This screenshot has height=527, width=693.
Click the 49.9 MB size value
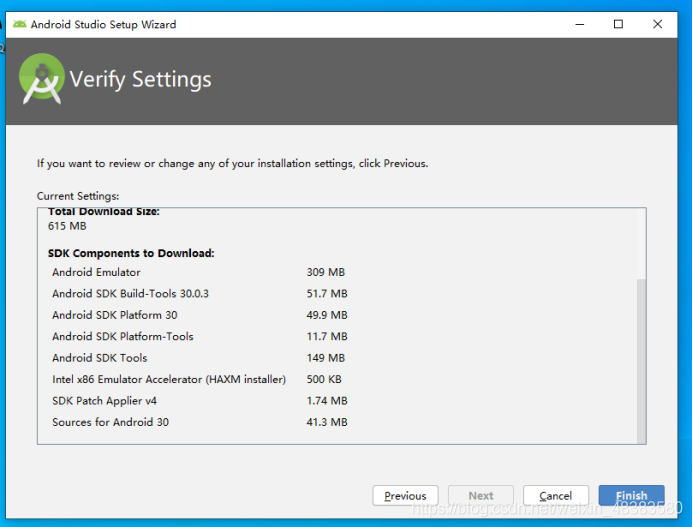point(327,315)
